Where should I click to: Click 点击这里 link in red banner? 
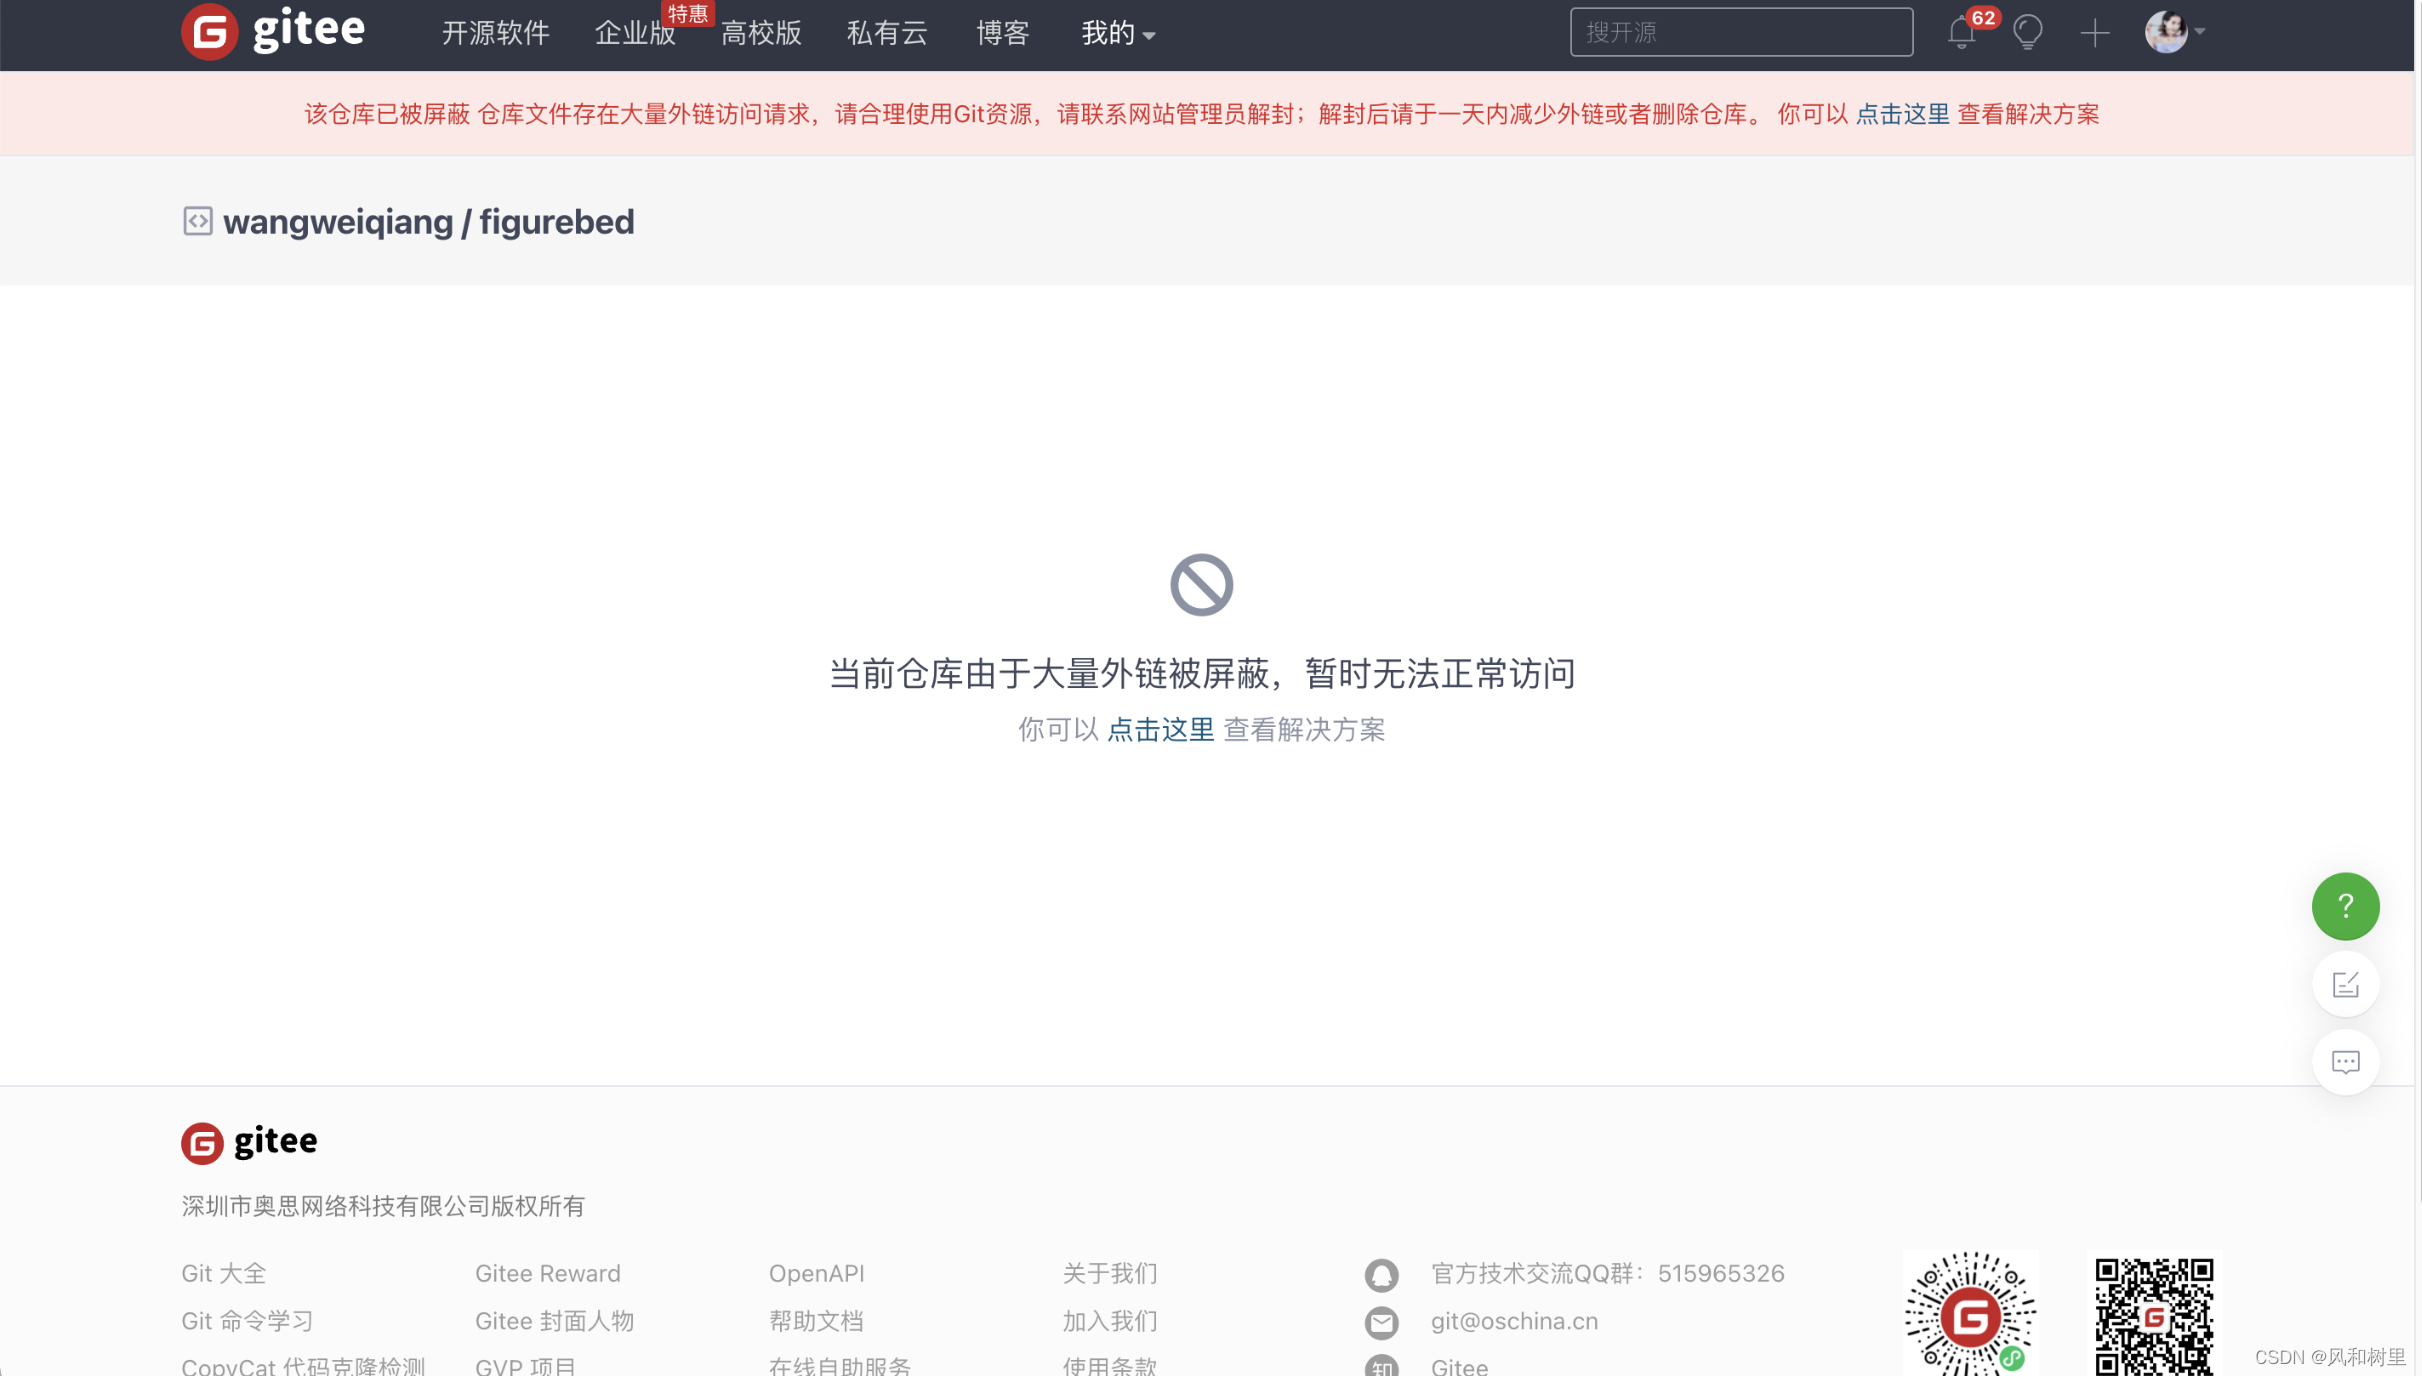click(x=1902, y=114)
